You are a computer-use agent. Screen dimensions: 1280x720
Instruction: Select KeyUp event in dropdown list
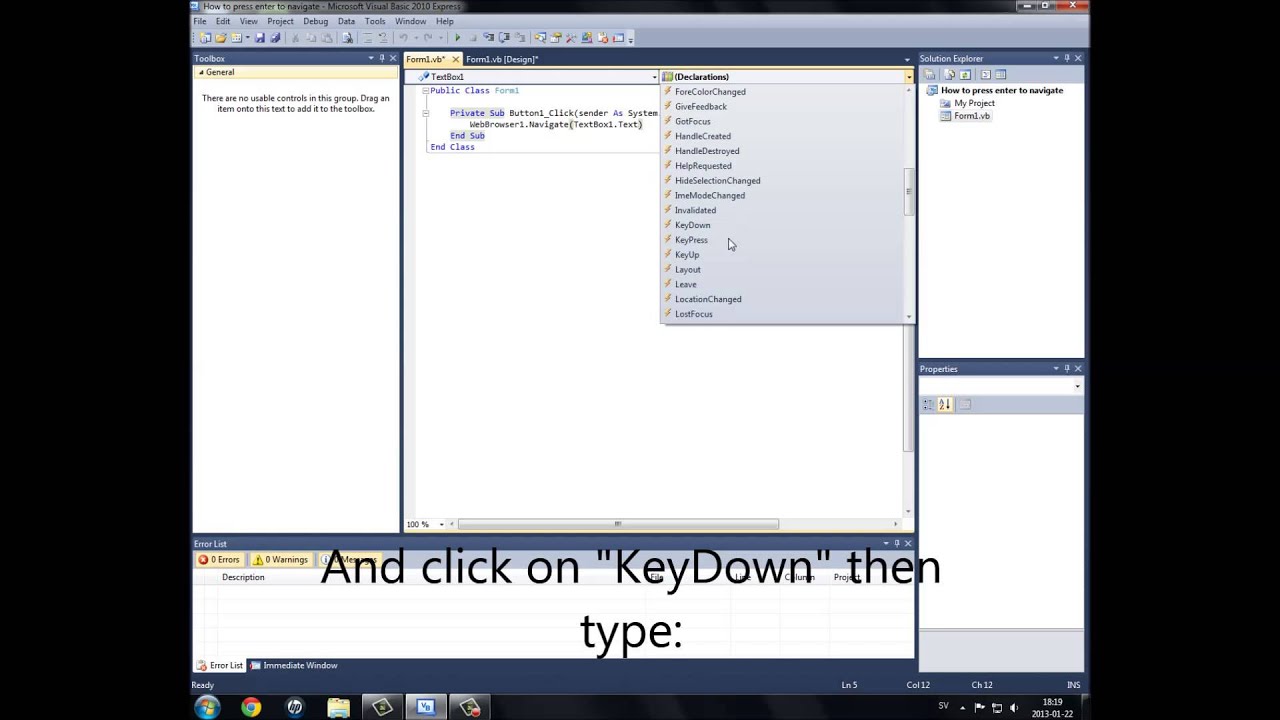686,255
